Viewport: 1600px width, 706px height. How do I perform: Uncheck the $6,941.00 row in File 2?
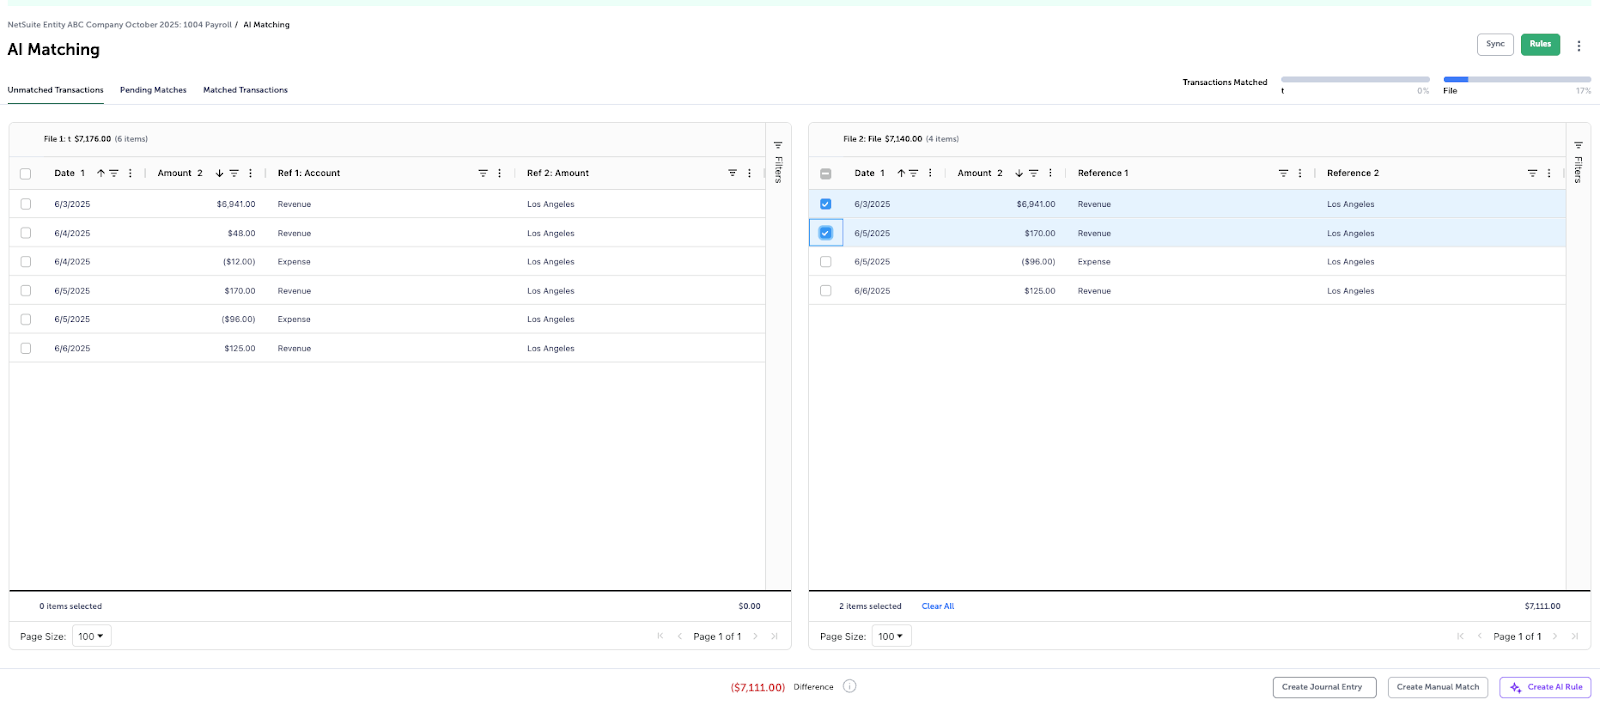825,204
